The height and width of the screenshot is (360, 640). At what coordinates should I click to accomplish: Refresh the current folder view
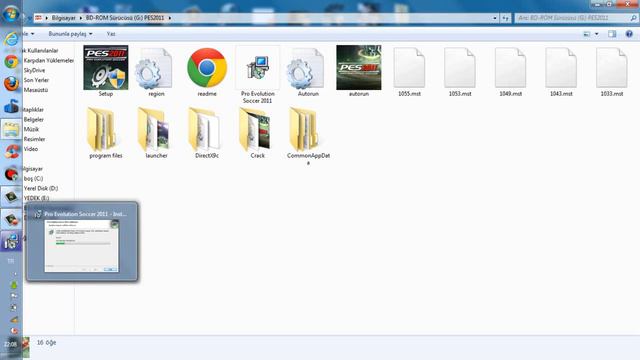pos(505,18)
